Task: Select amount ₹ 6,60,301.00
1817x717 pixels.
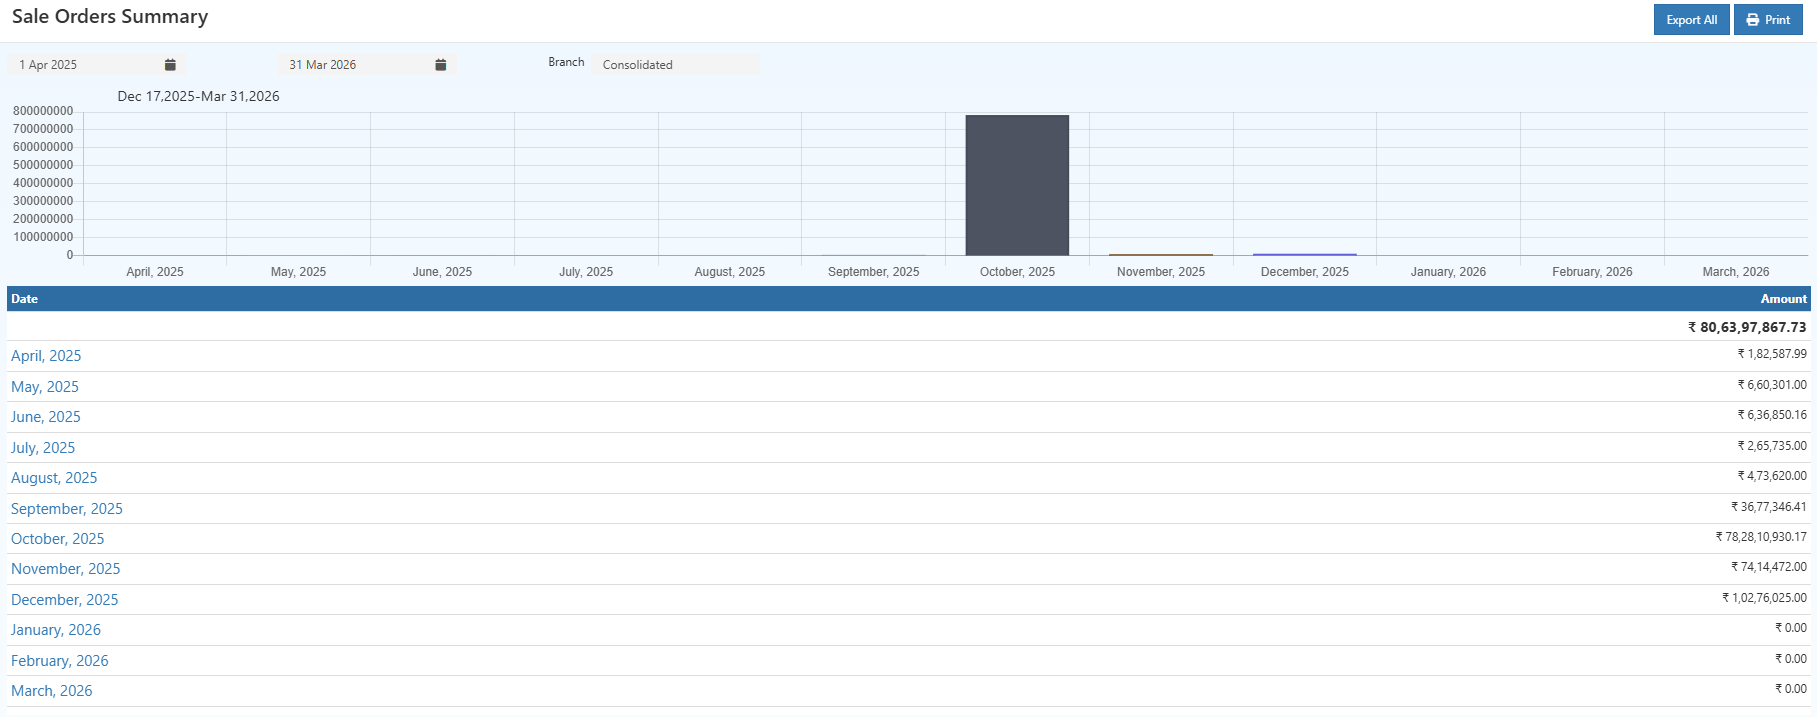Action: pyautogui.click(x=1772, y=385)
